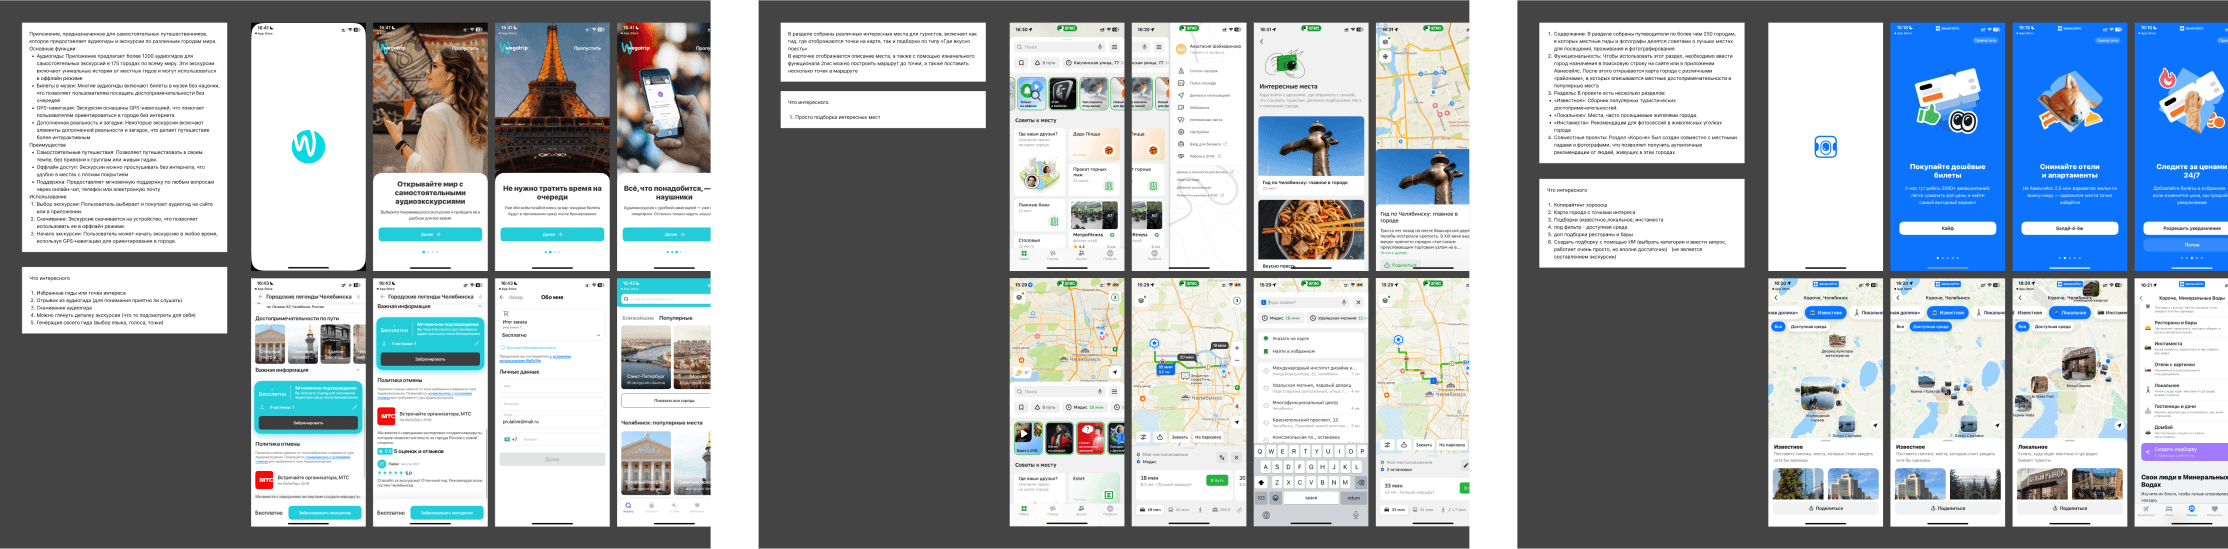Click the teal search bar atop the Wegotrip catalog
Screen dimensions: 2228x549
click(666, 299)
